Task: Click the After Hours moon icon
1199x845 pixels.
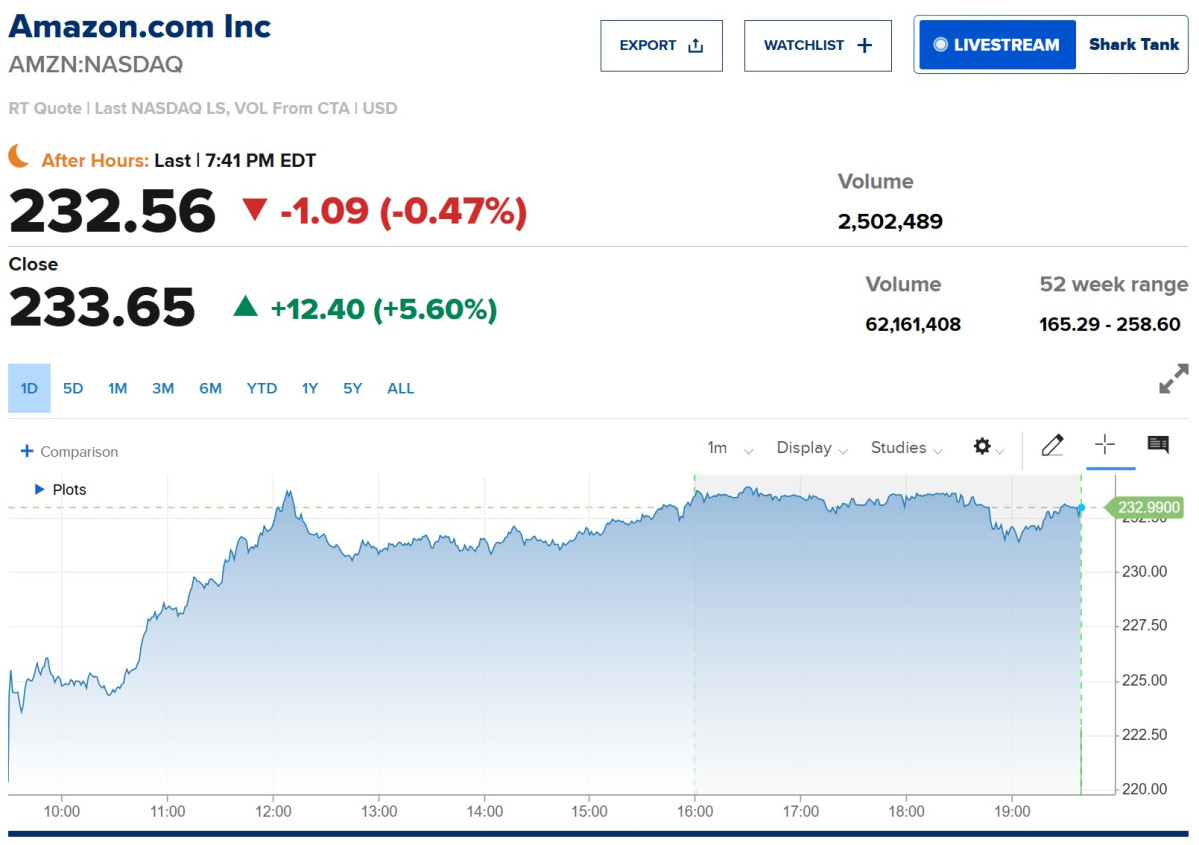Action: pos(19,157)
